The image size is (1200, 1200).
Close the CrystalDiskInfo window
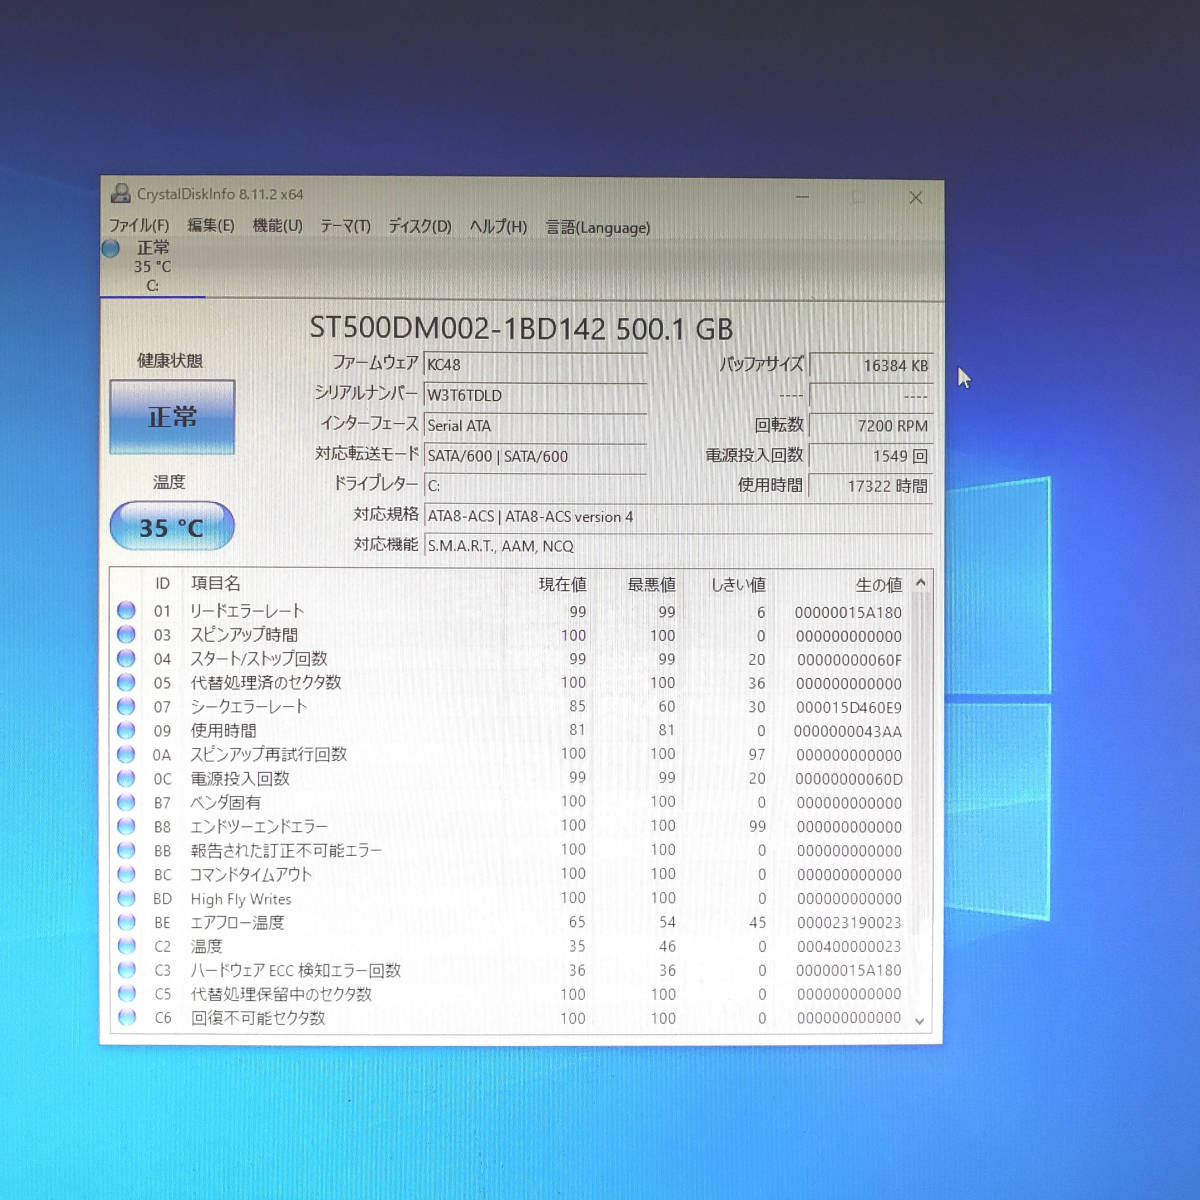[x=915, y=198]
